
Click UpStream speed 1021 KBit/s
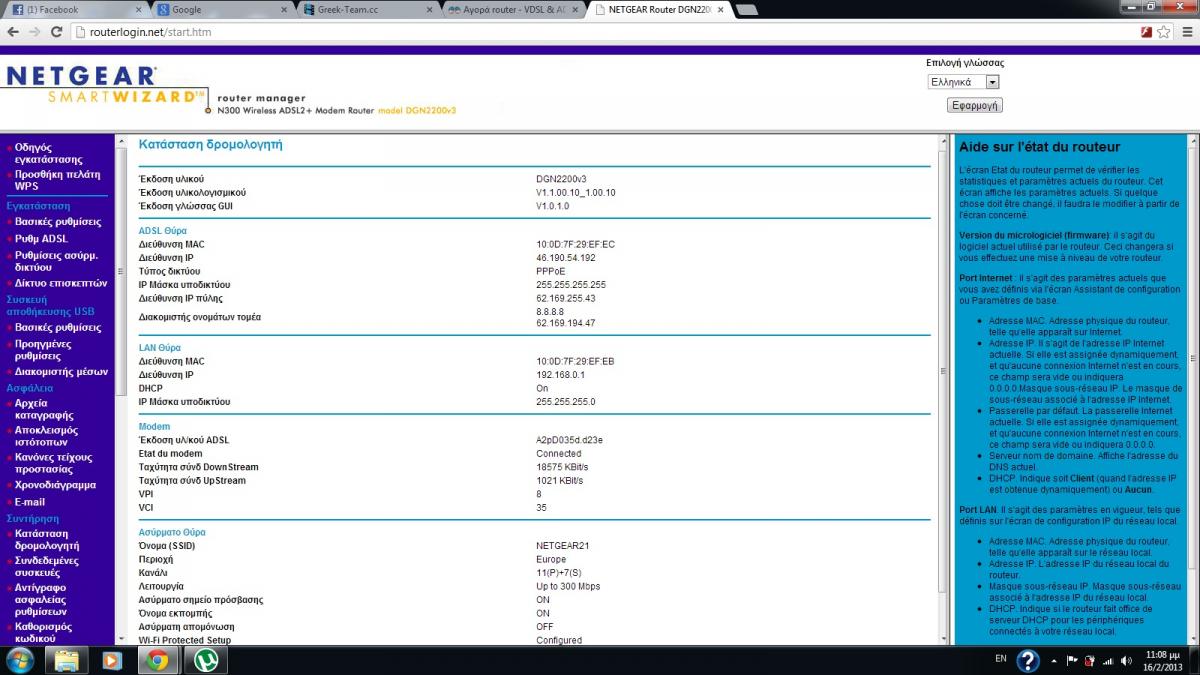(x=559, y=481)
